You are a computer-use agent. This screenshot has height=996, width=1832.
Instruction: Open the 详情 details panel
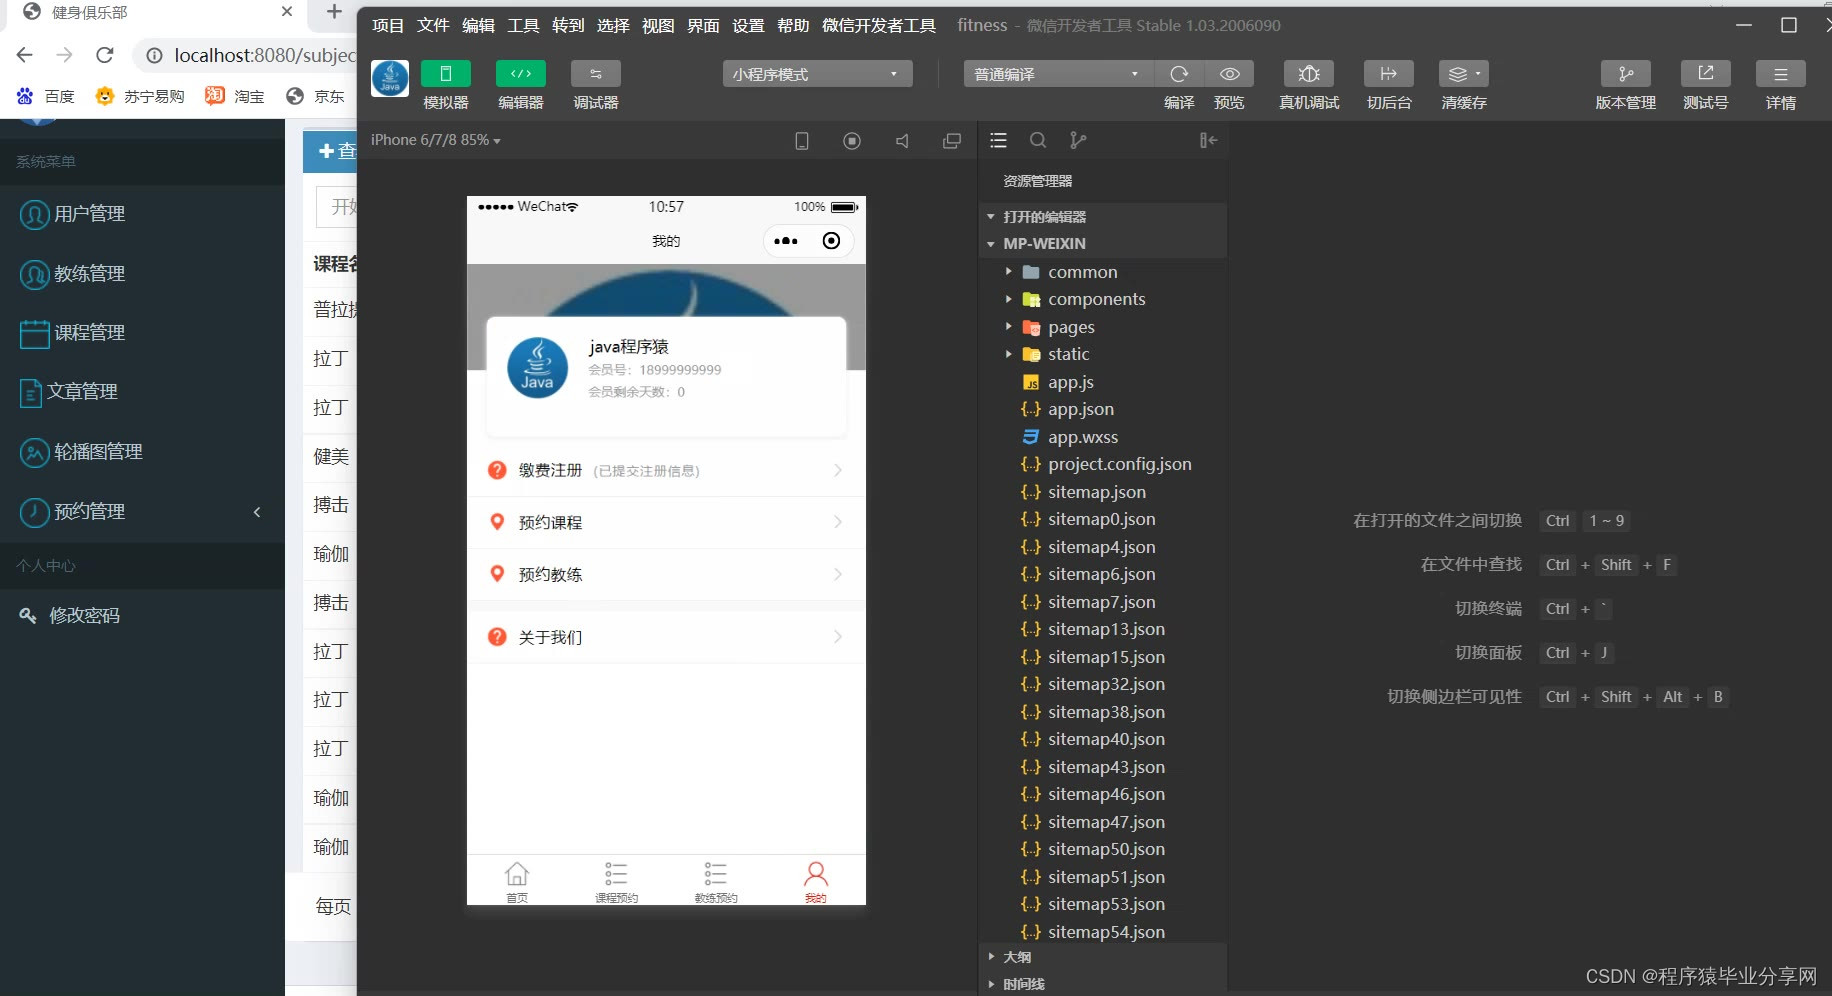1781,74
